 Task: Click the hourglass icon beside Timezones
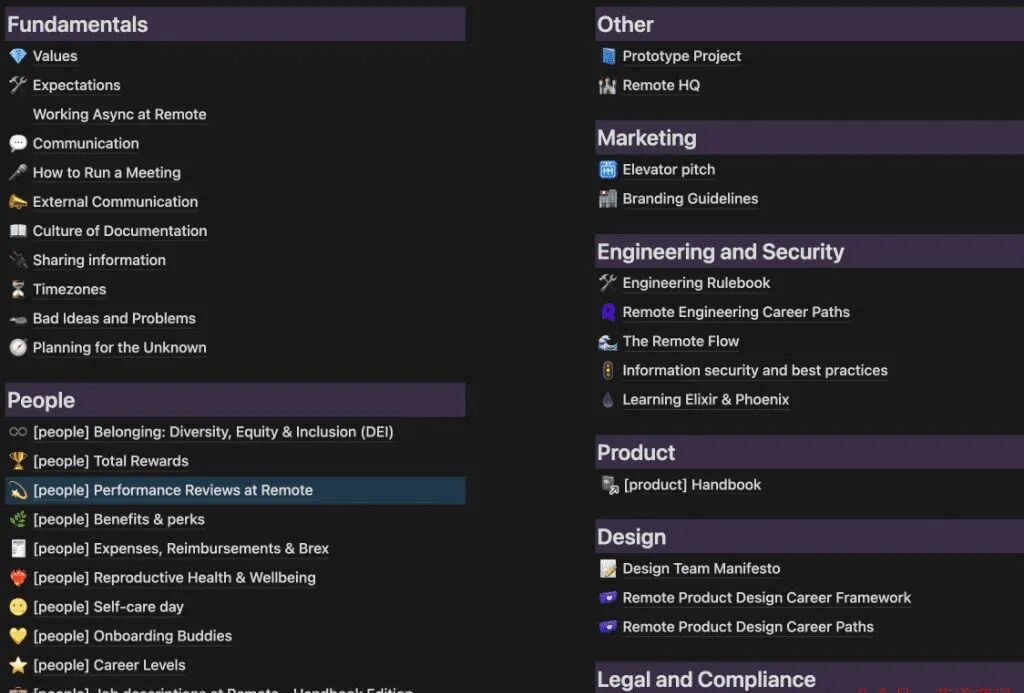[17, 290]
